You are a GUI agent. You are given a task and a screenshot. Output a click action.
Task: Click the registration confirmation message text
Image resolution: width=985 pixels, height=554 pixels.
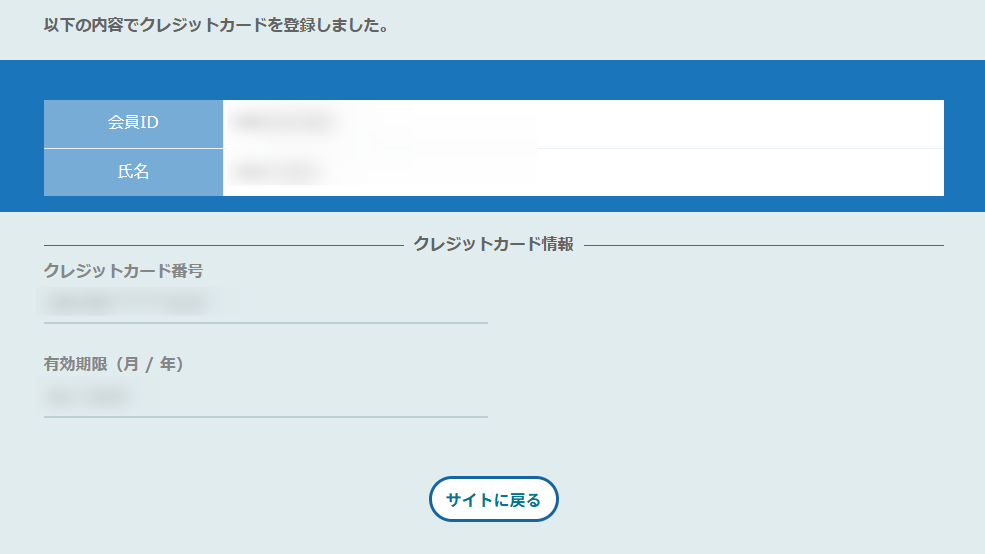tap(217, 26)
